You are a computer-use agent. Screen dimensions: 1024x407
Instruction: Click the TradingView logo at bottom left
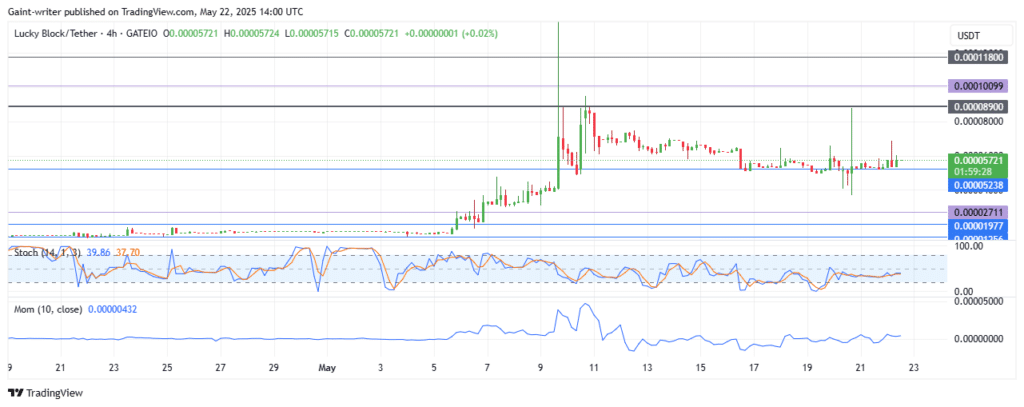pos(46,393)
